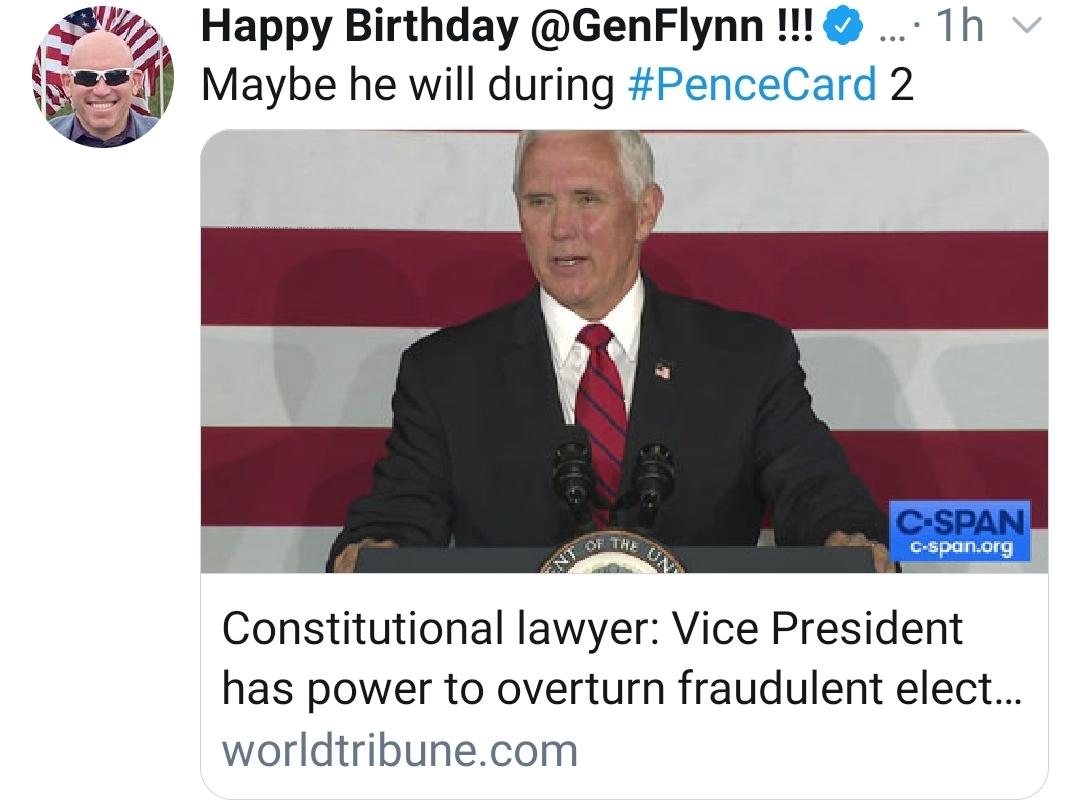
Task: Click the number 2 after the hashtag
Action: tap(901, 86)
